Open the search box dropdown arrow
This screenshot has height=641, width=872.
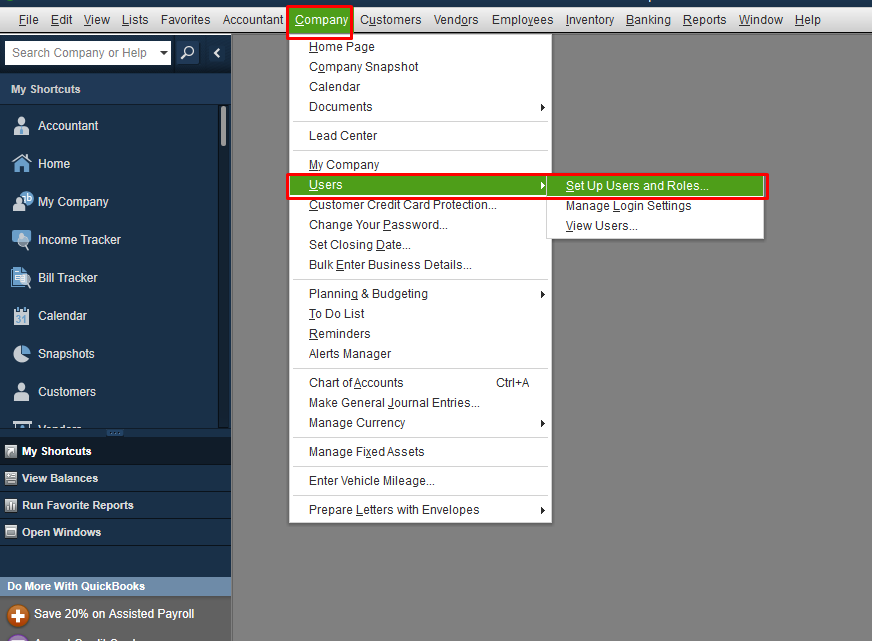[x=164, y=53]
